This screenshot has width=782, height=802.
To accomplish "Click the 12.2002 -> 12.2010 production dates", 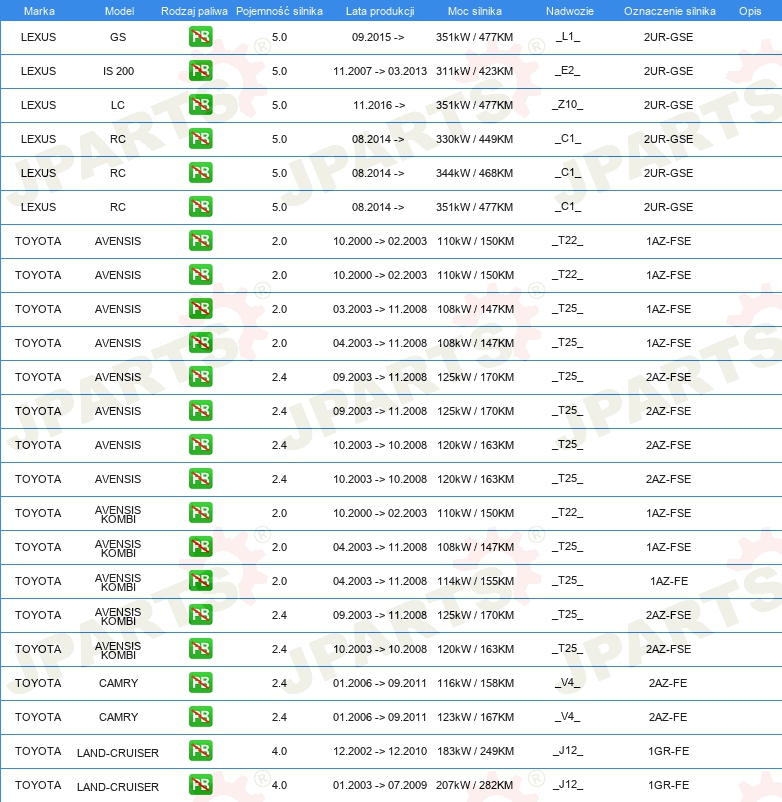I will click(x=379, y=751).
